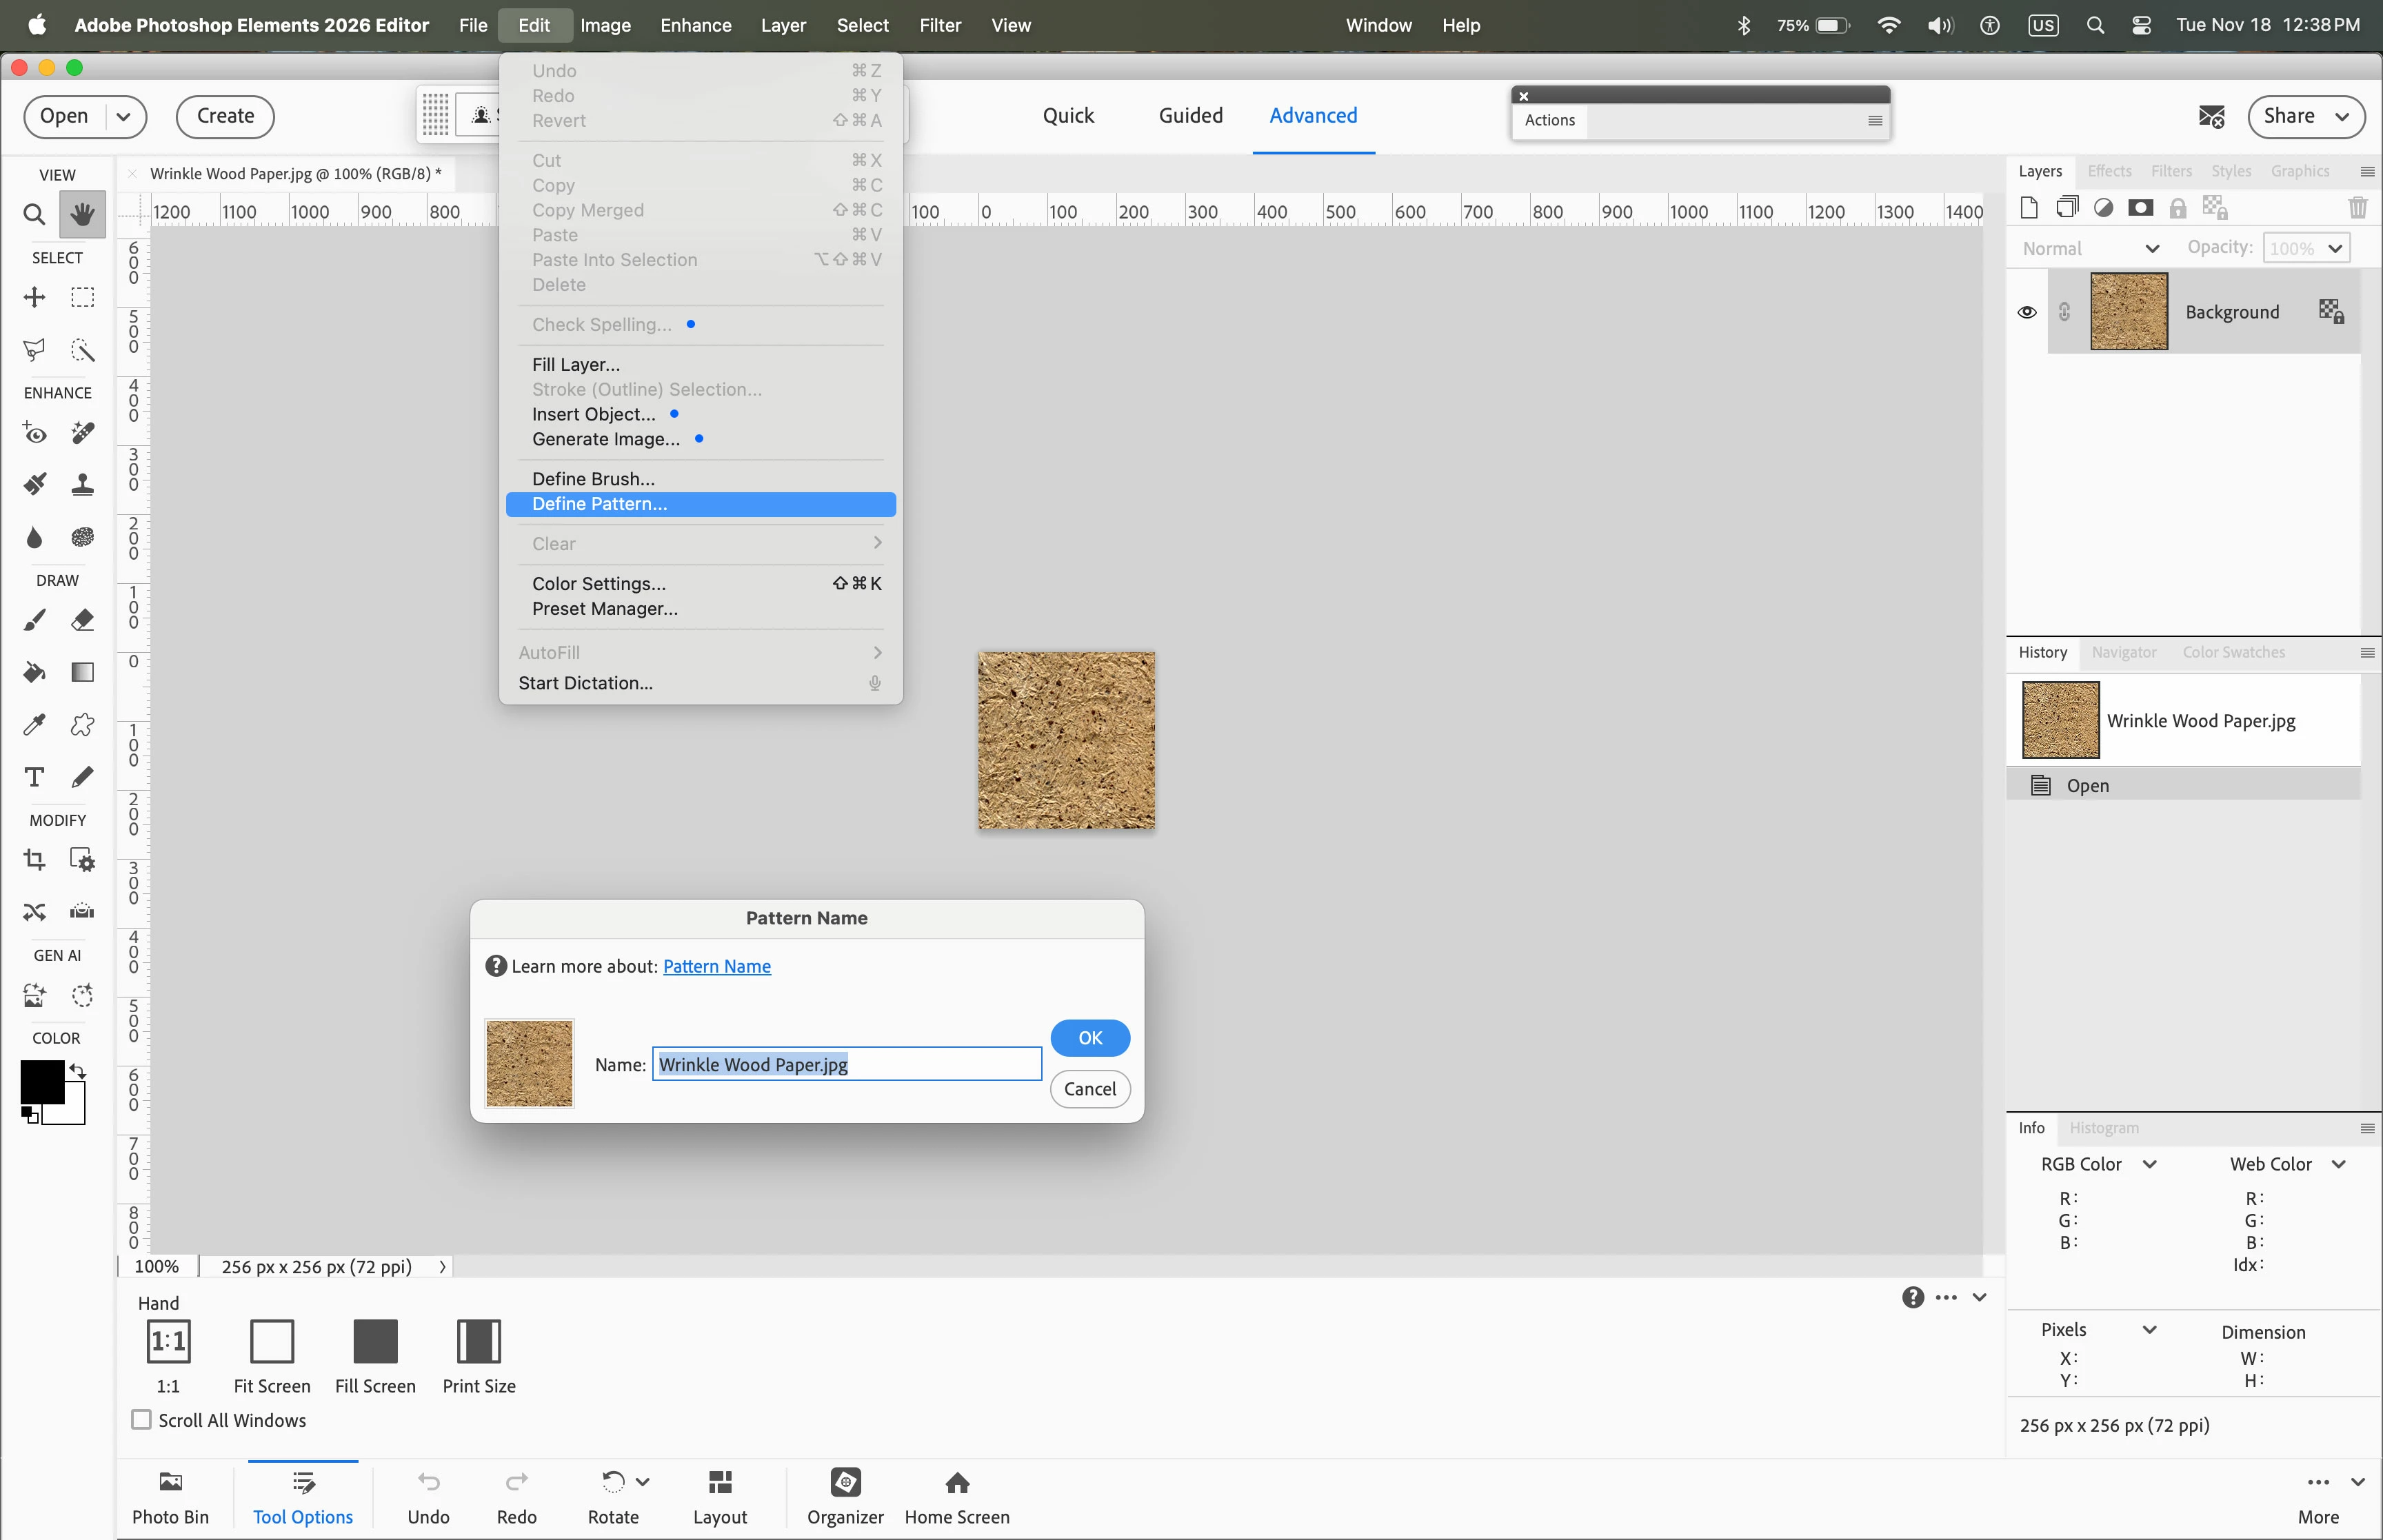Click the delete layer trash icon
This screenshot has height=1540, width=2383.
tap(2357, 208)
